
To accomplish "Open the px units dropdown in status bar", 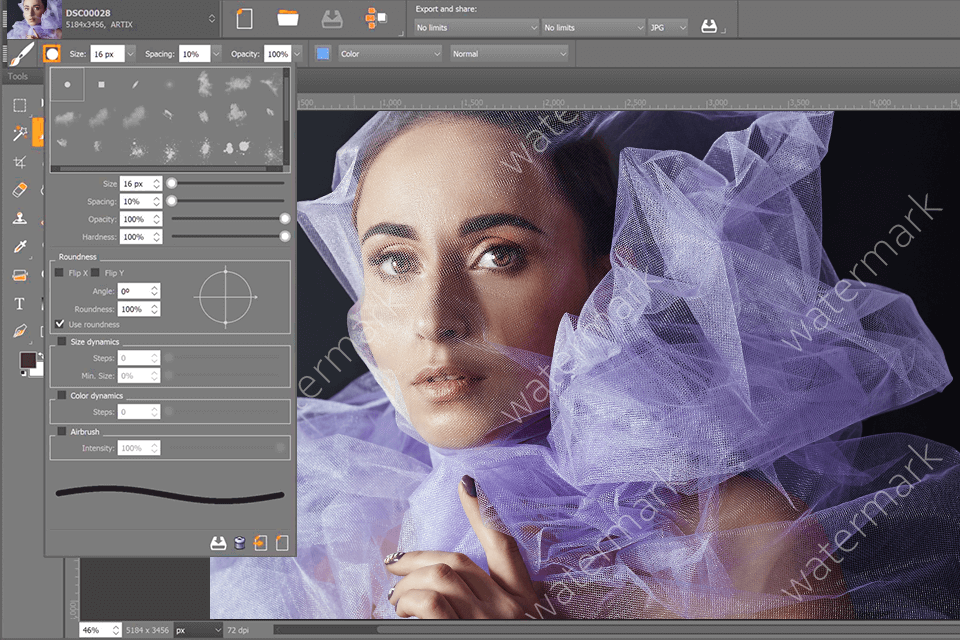I will tap(197, 630).
